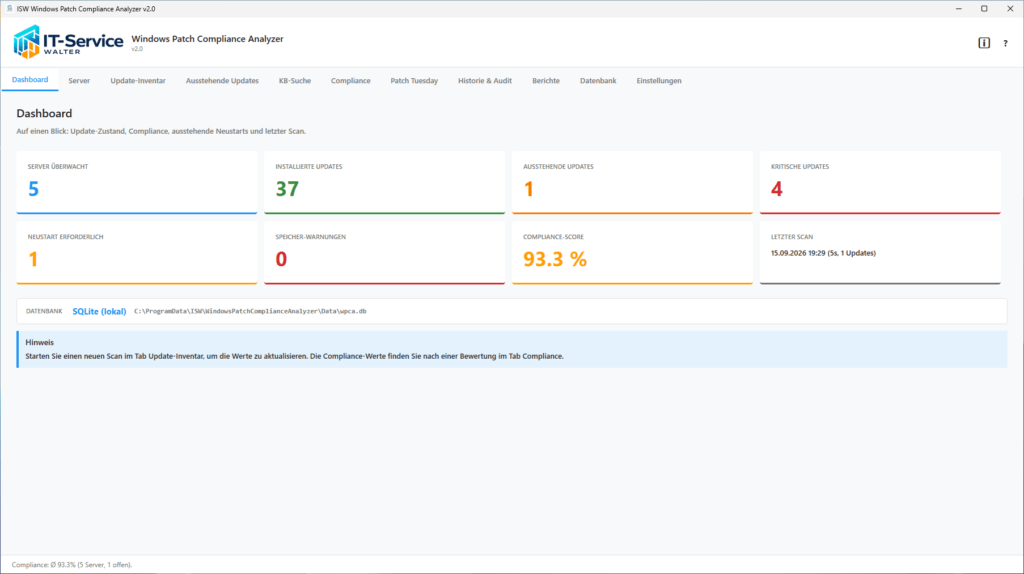Click the IT-Service Walter logo
This screenshot has height=574, width=1024.
68,42
